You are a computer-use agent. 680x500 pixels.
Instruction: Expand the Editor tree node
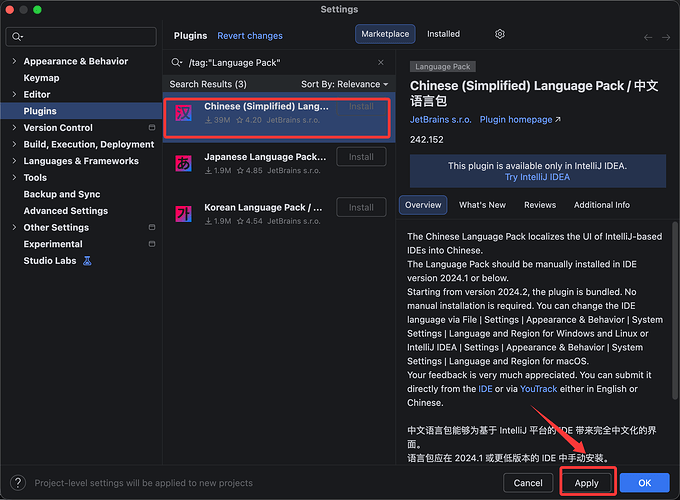point(14,94)
